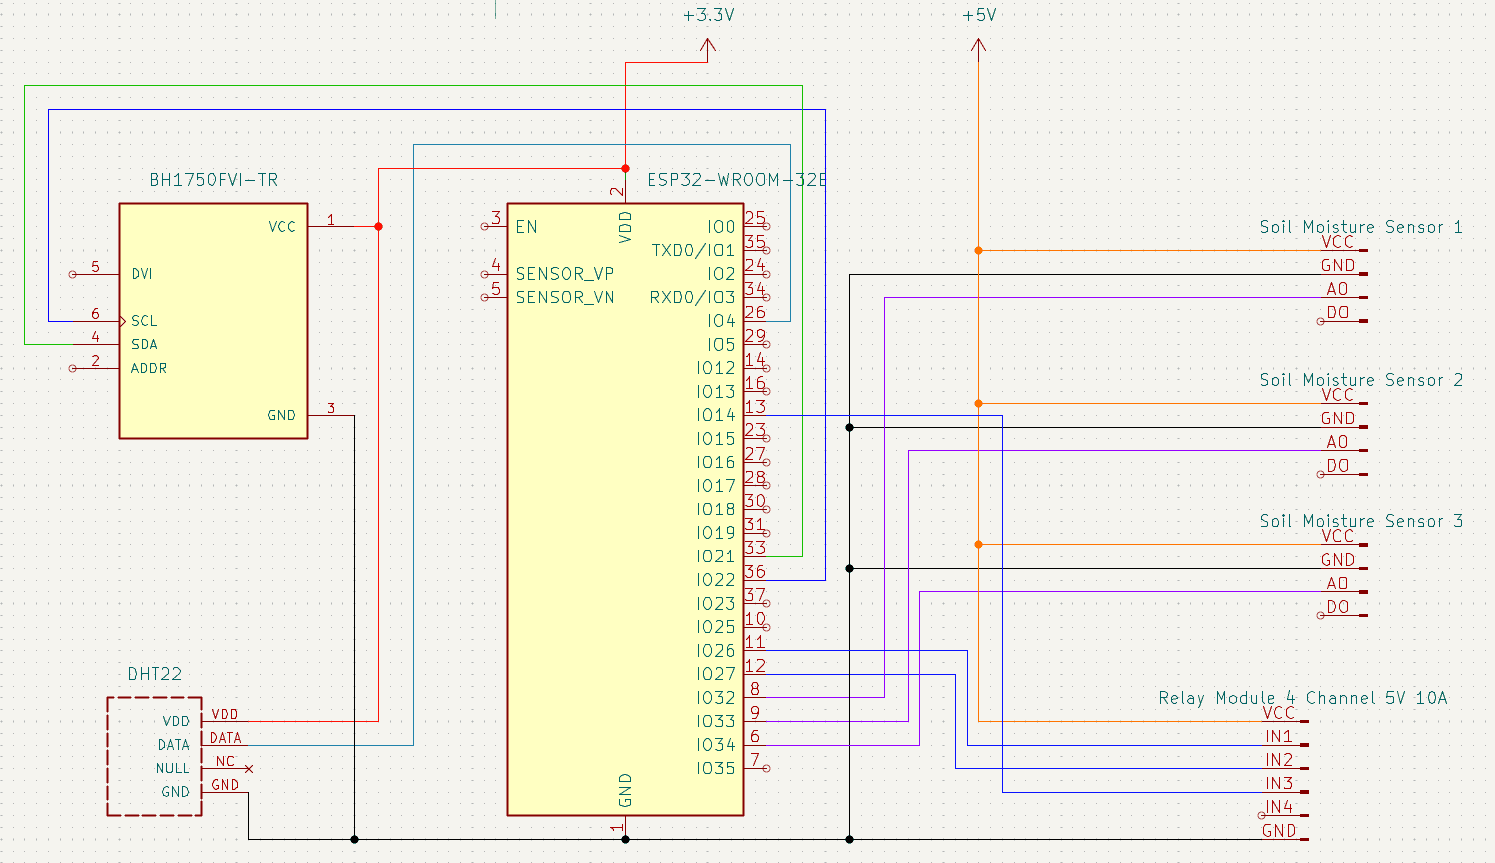Click the Relay Module 4 Channel 5V 10A label

click(1303, 698)
